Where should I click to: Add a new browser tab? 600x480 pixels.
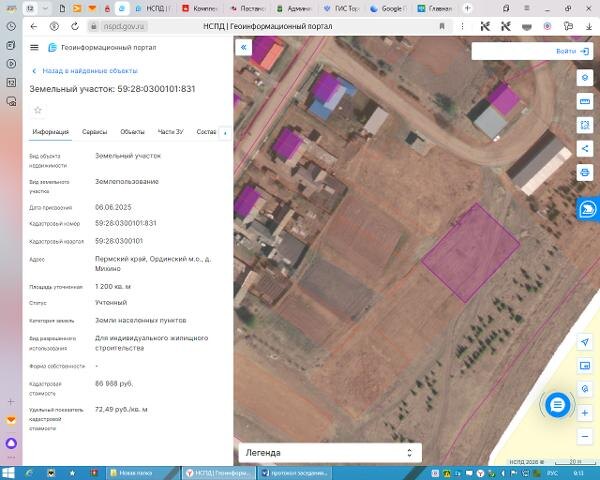pos(467,8)
